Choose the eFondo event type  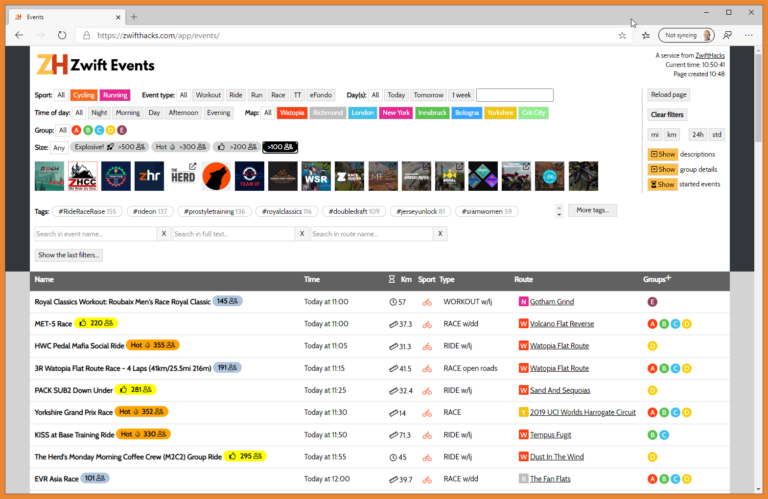(321, 95)
